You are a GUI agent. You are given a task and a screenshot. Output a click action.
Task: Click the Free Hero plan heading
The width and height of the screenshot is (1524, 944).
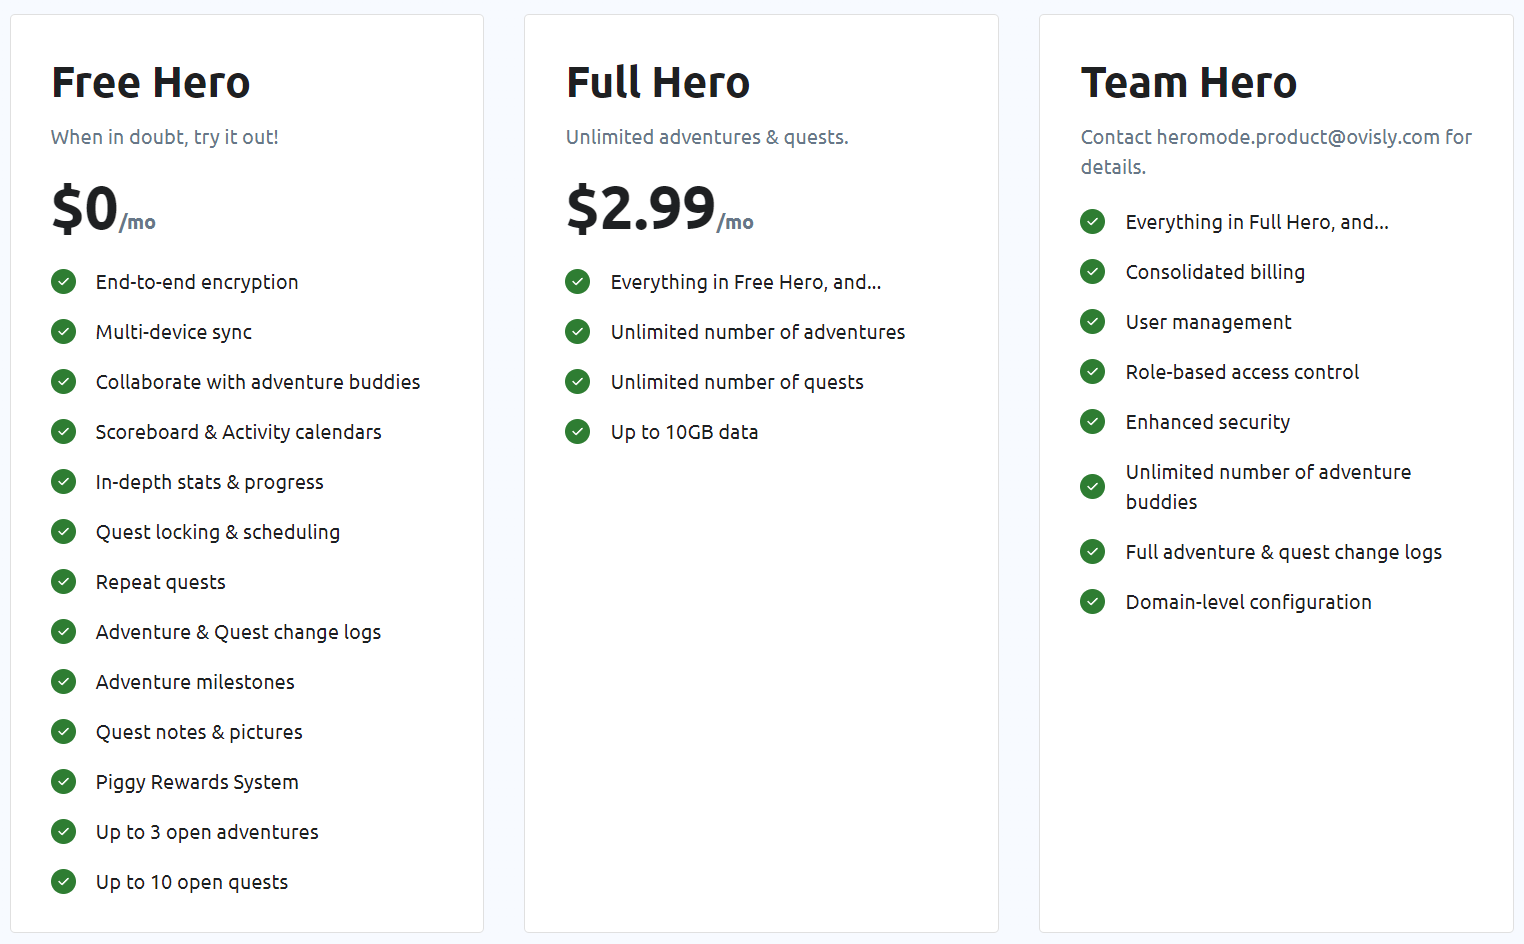coord(151,82)
